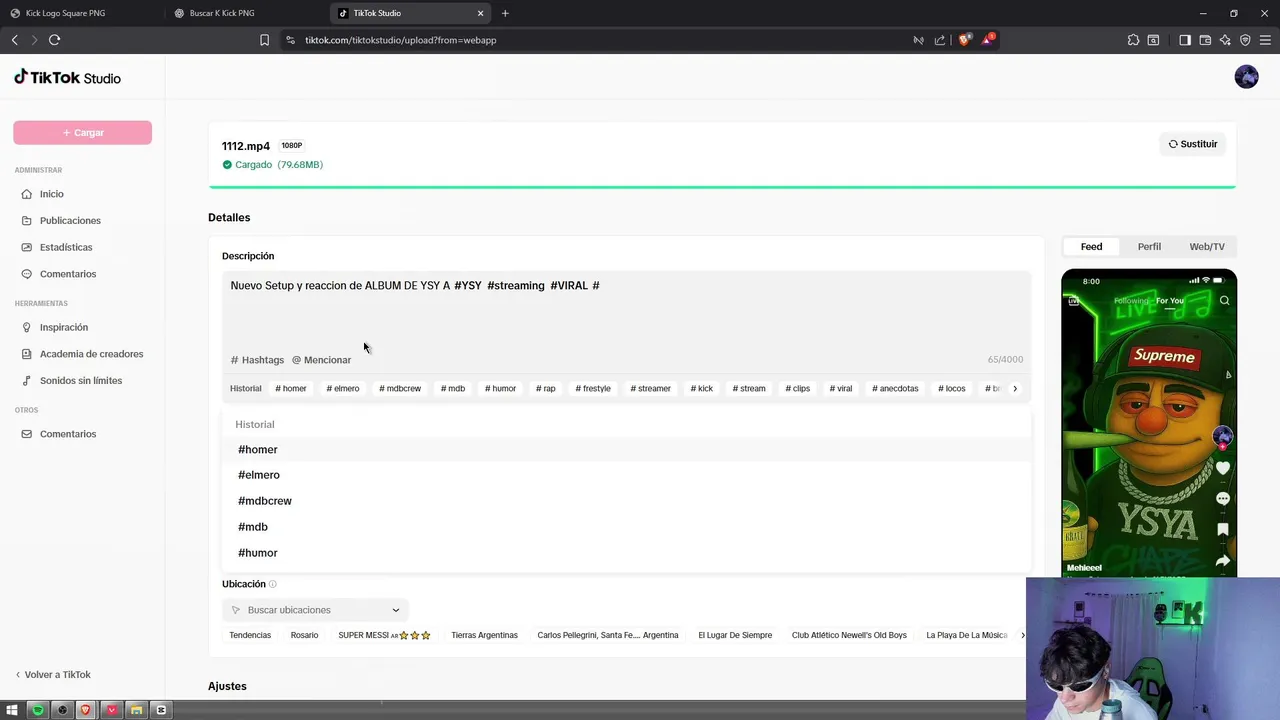Viewport: 1280px width, 720px height.
Task: Switch preview to Perfil tab
Action: point(1149,247)
